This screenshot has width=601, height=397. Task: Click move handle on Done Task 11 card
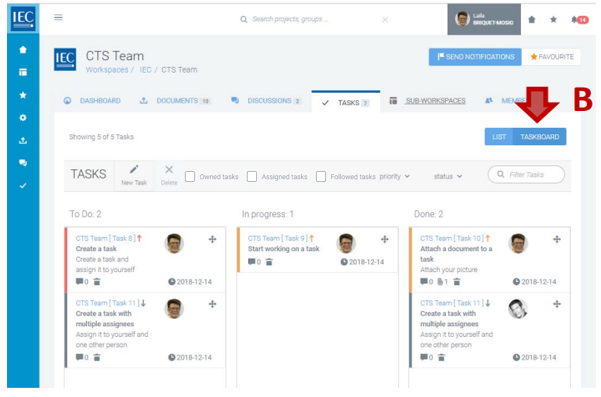(x=557, y=304)
